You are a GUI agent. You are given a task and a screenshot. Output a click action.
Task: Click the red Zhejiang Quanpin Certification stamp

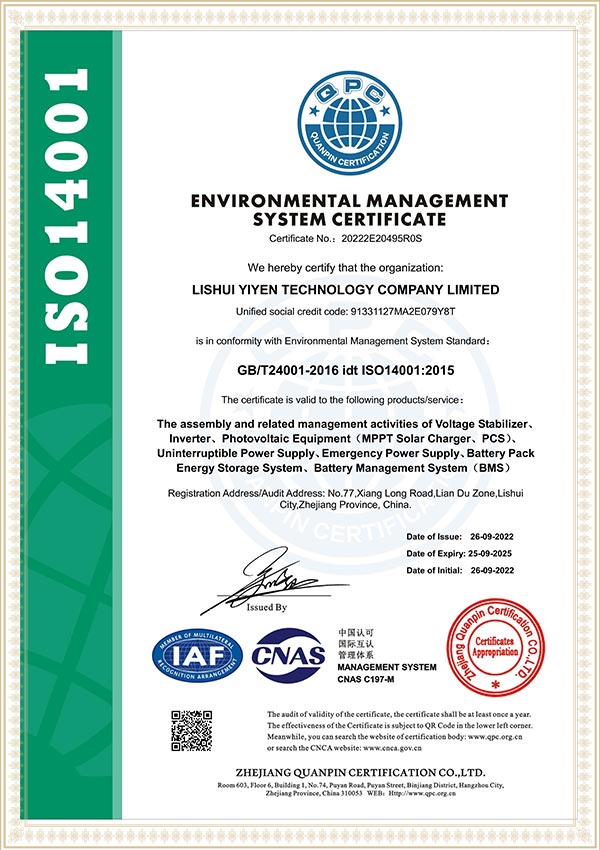tap(495, 647)
